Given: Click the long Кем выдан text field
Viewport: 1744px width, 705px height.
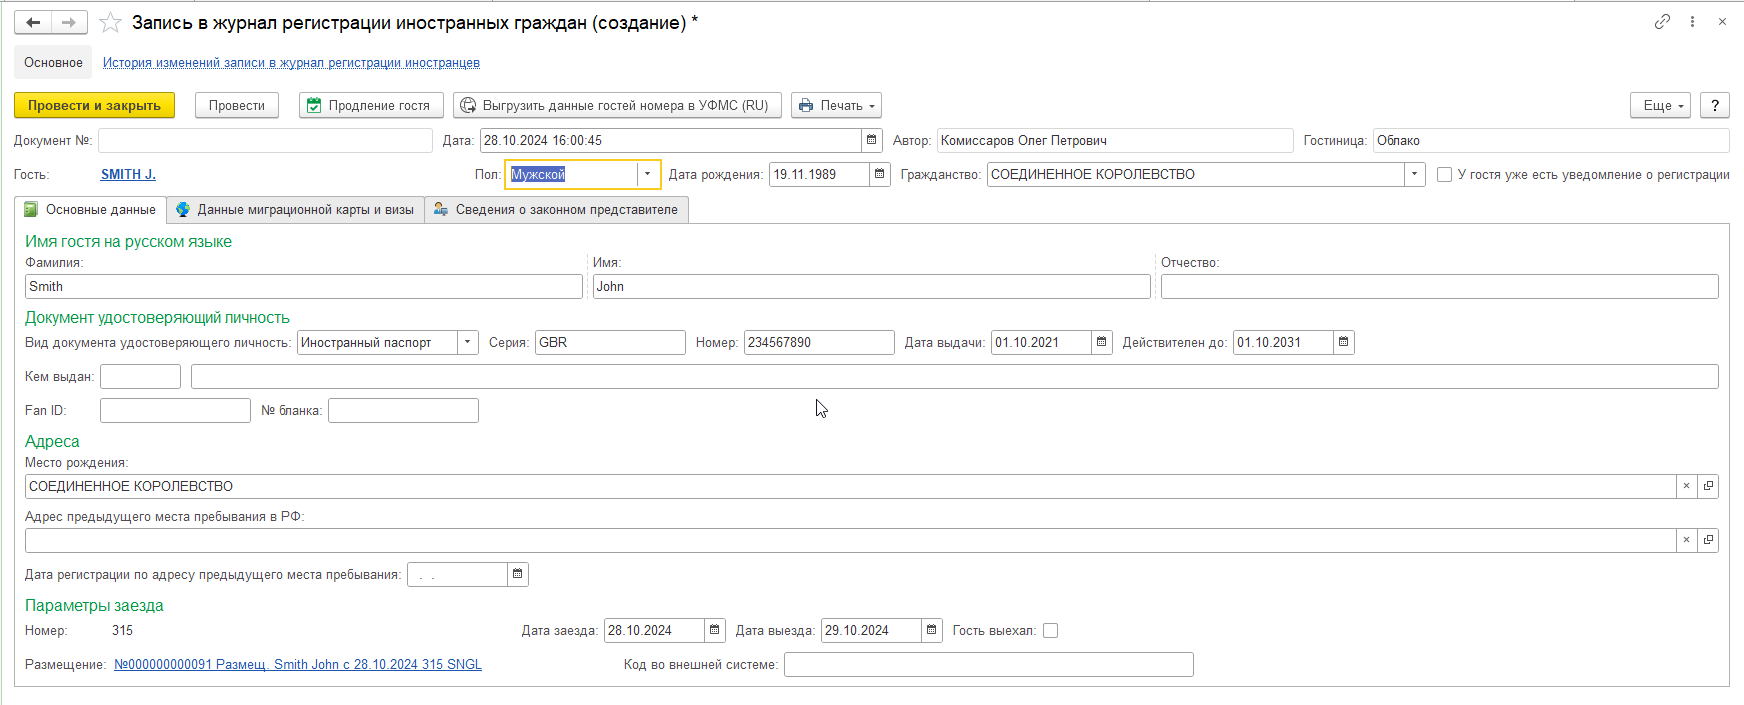Looking at the screenshot, I should click(x=955, y=376).
